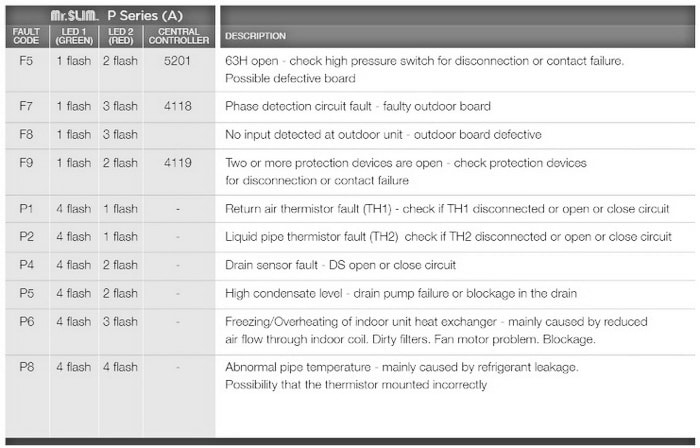Click central controller code 4118

pyautogui.click(x=177, y=106)
